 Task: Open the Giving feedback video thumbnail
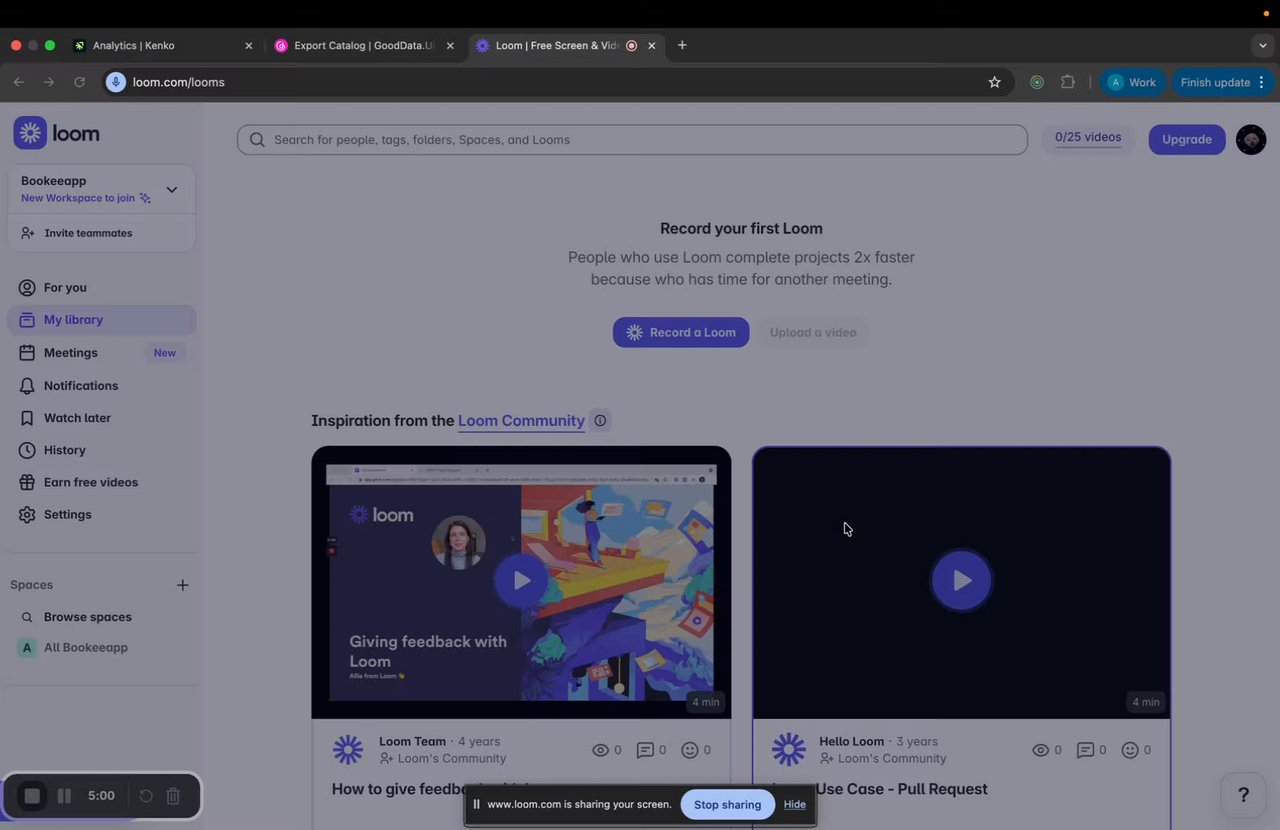click(521, 582)
